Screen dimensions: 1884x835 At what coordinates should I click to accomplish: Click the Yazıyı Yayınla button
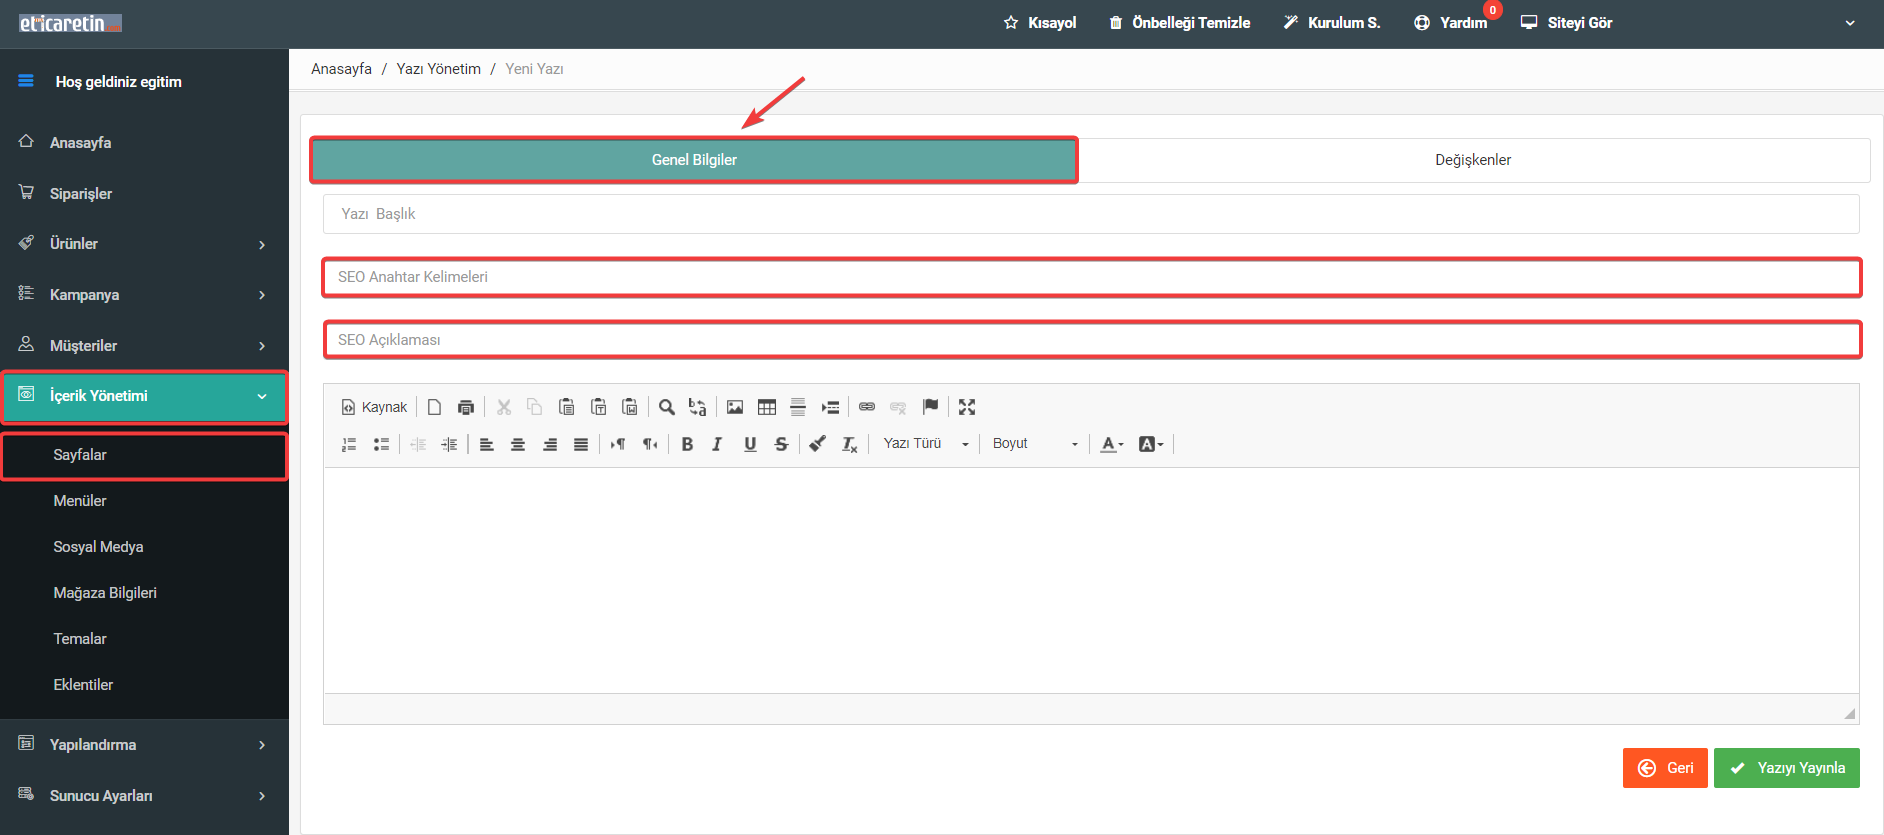point(1787,768)
